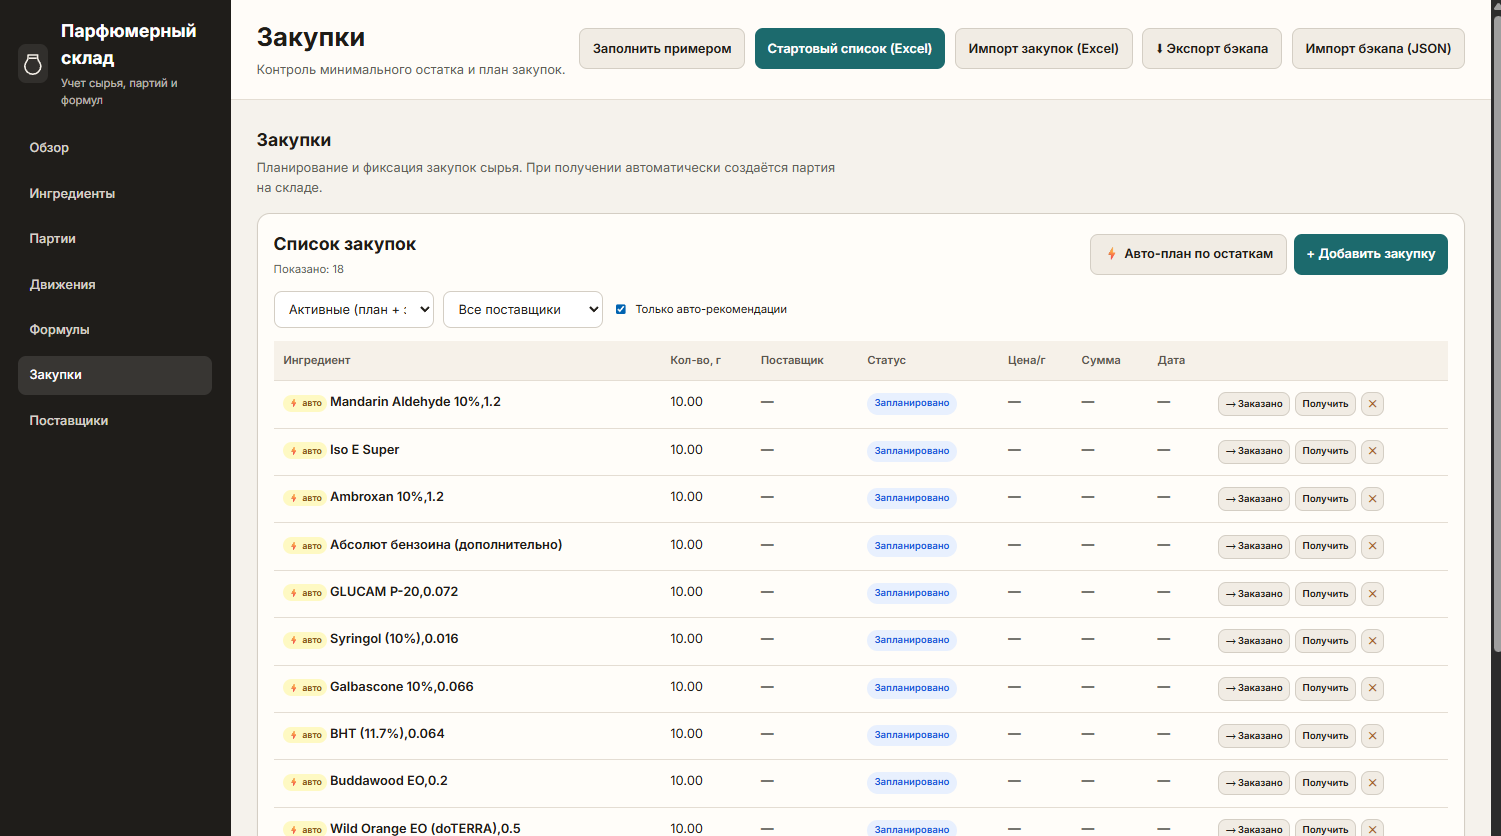
Task: Open the Ингредиенты sidebar section
Action: [x=72, y=193]
